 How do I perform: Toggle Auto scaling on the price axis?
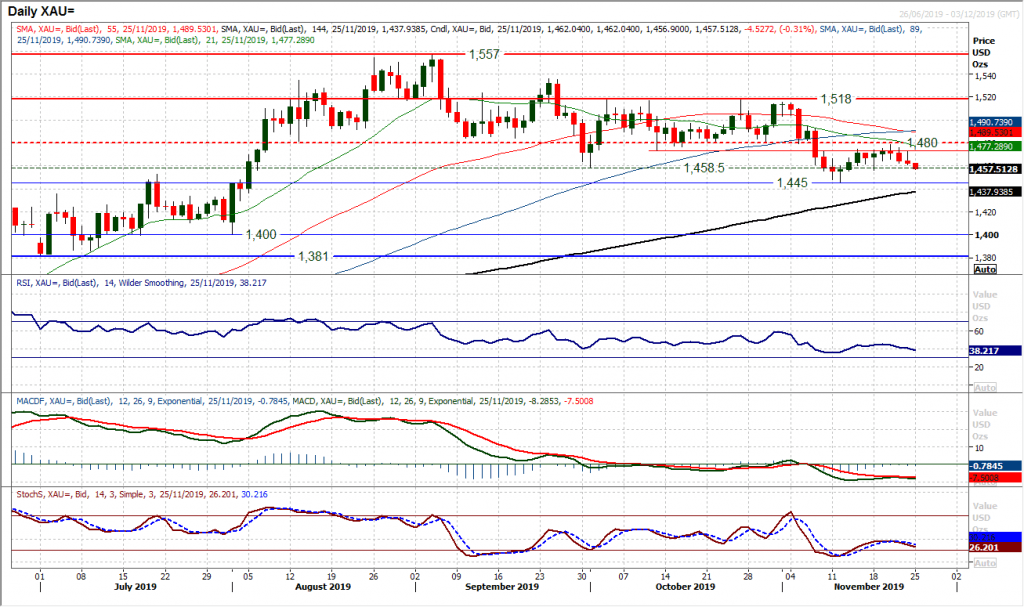pos(986,267)
